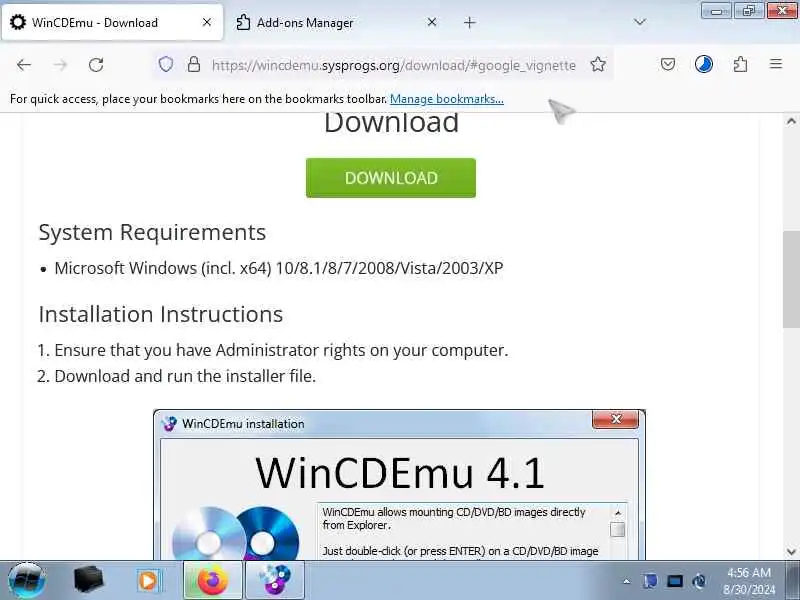Image resolution: width=800 pixels, height=600 pixels.
Task: Click the page scrollbar down arrow
Action: [791, 552]
